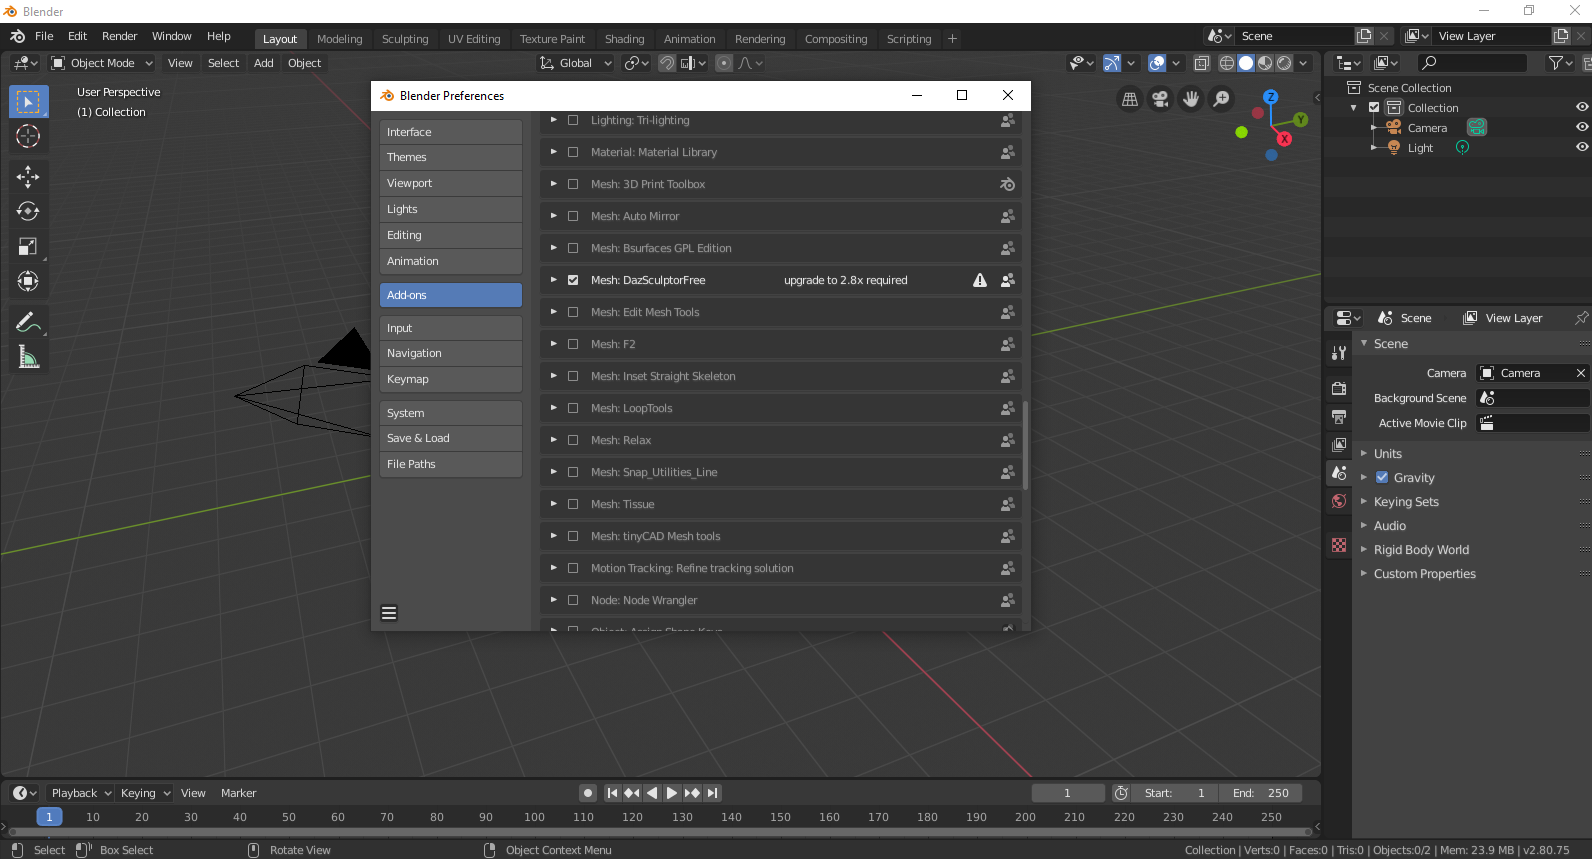Open the viewport Add menu
Image resolution: width=1592 pixels, height=859 pixels.
click(264, 63)
